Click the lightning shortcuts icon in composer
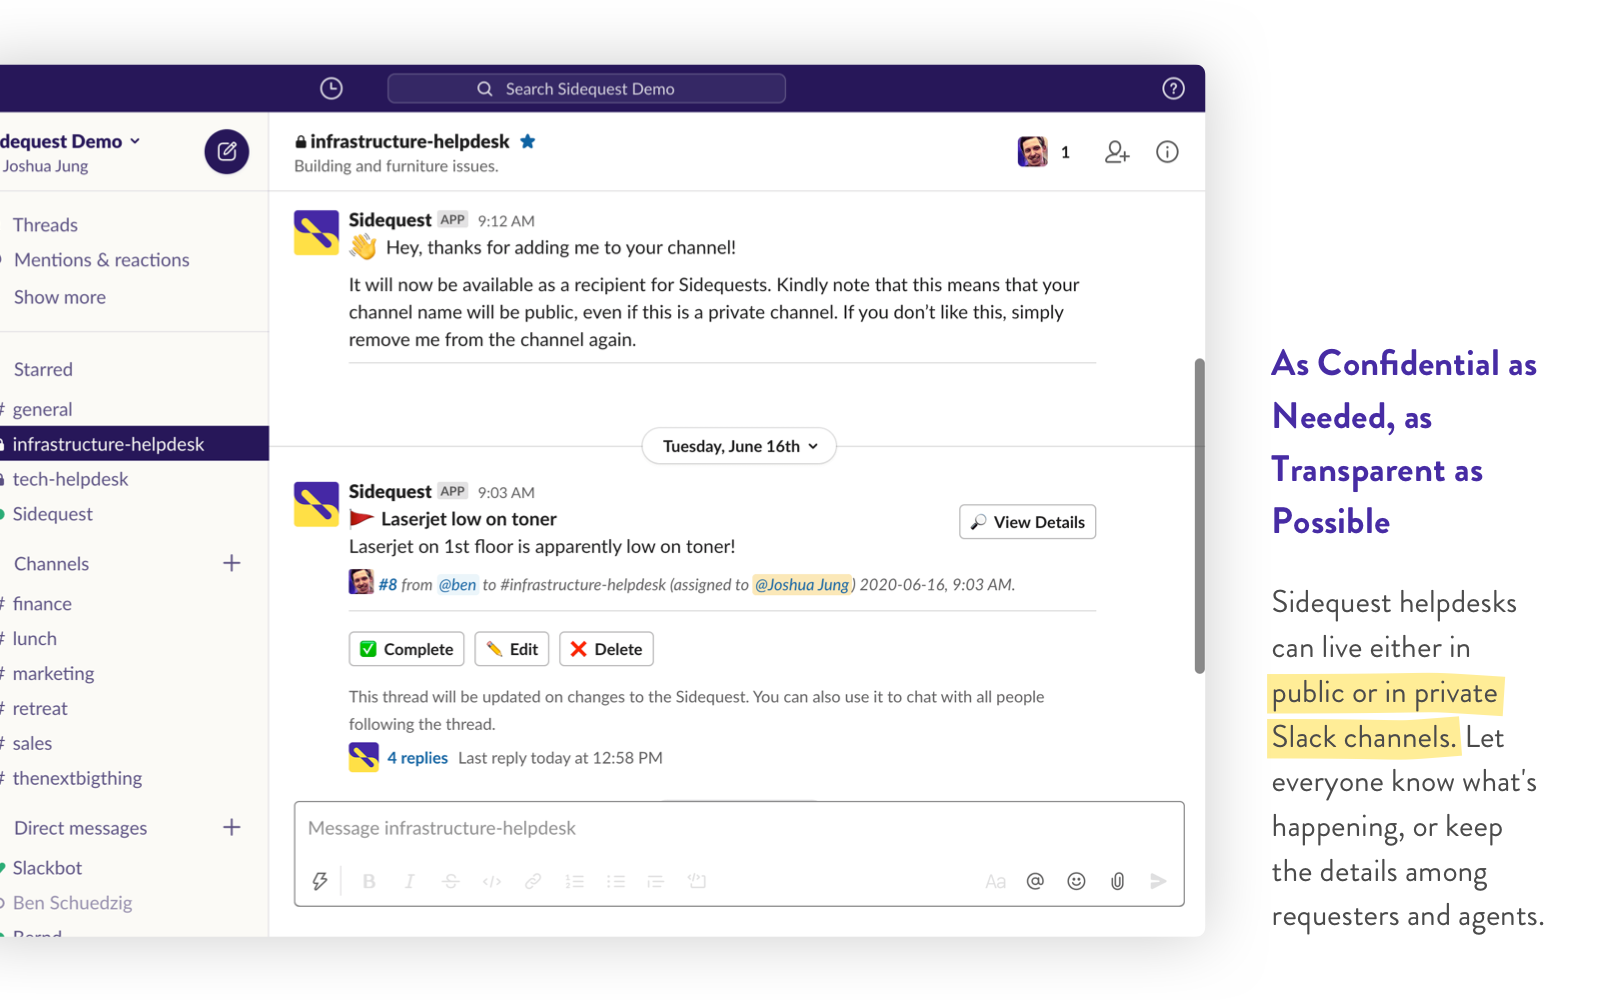Image resolution: width=1600 pixels, height=1000 pixels. click(320, 881)
